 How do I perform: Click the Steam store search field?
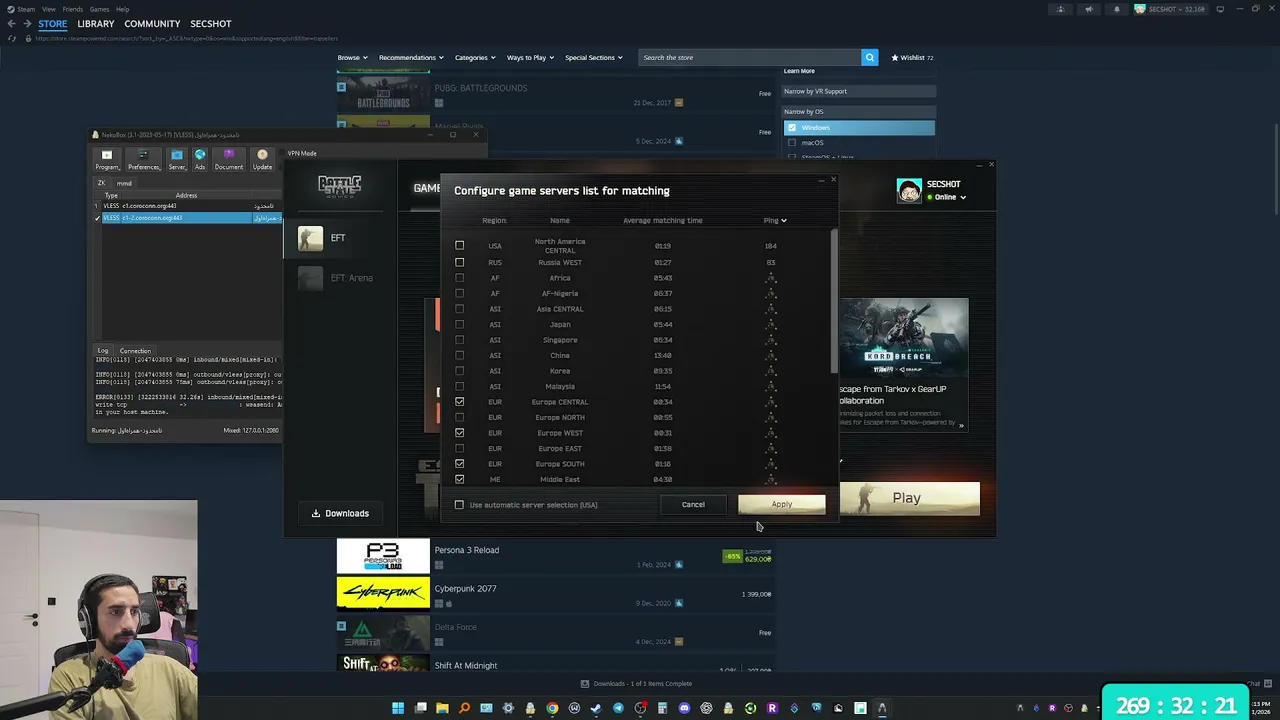(x=750, y=57)
